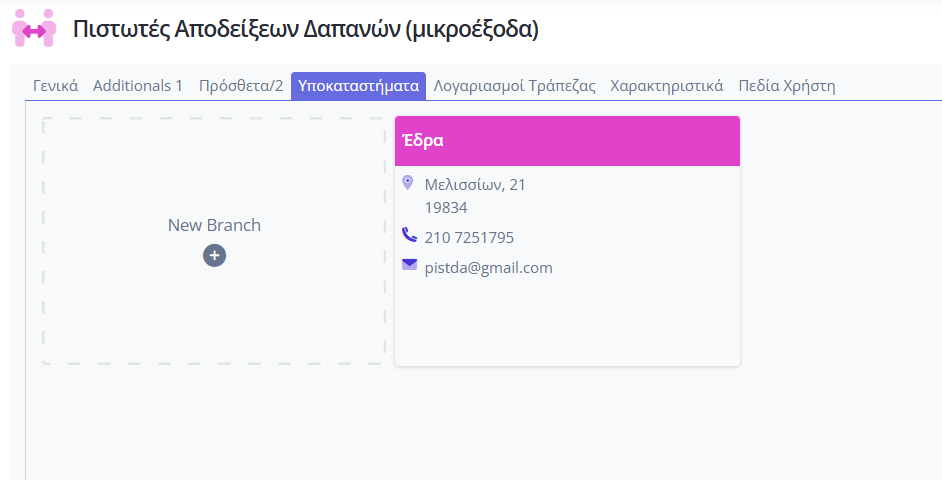Go to the Λογαριασμοί Τράπεζας tab
The image size is (942, 480).
point(514,86)
